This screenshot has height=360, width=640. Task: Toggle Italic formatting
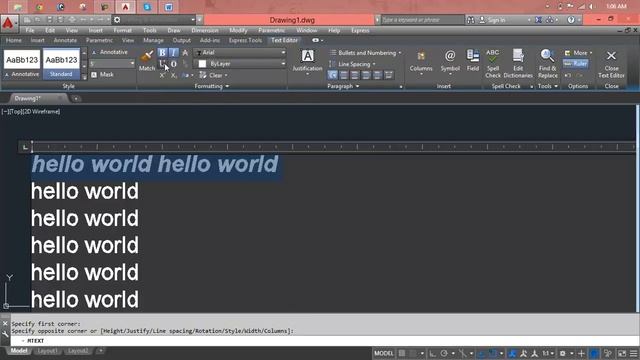pyautogui.click(x=173, y=53)
